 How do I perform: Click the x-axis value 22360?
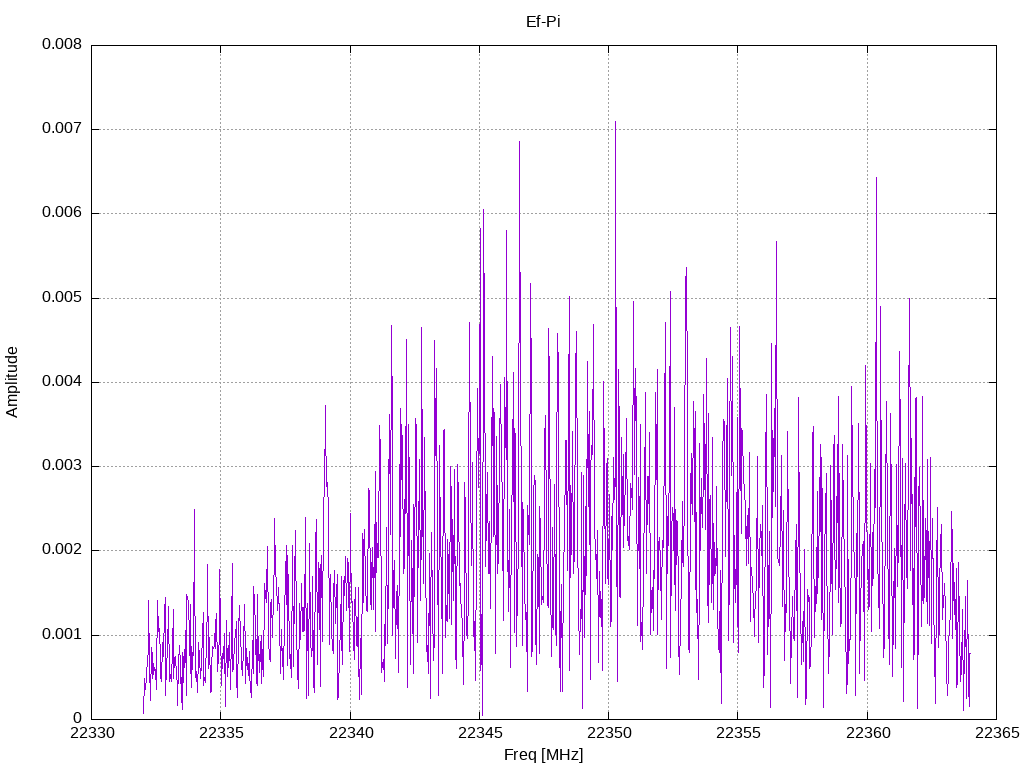(868, 733)
